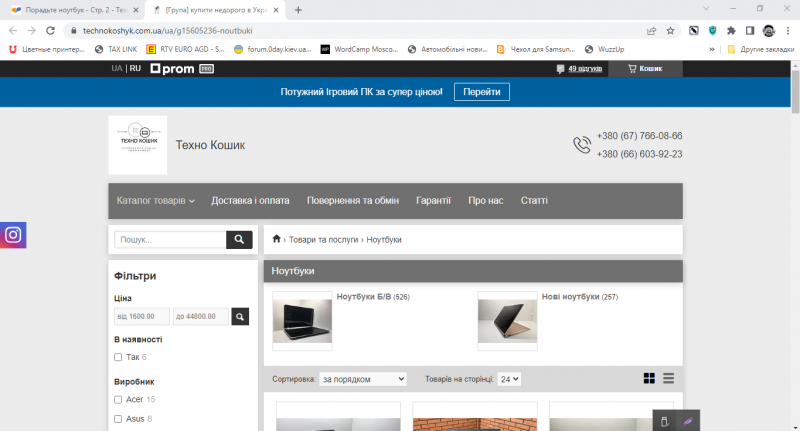Click the share page icon in address bar

(x=652, y=31)
